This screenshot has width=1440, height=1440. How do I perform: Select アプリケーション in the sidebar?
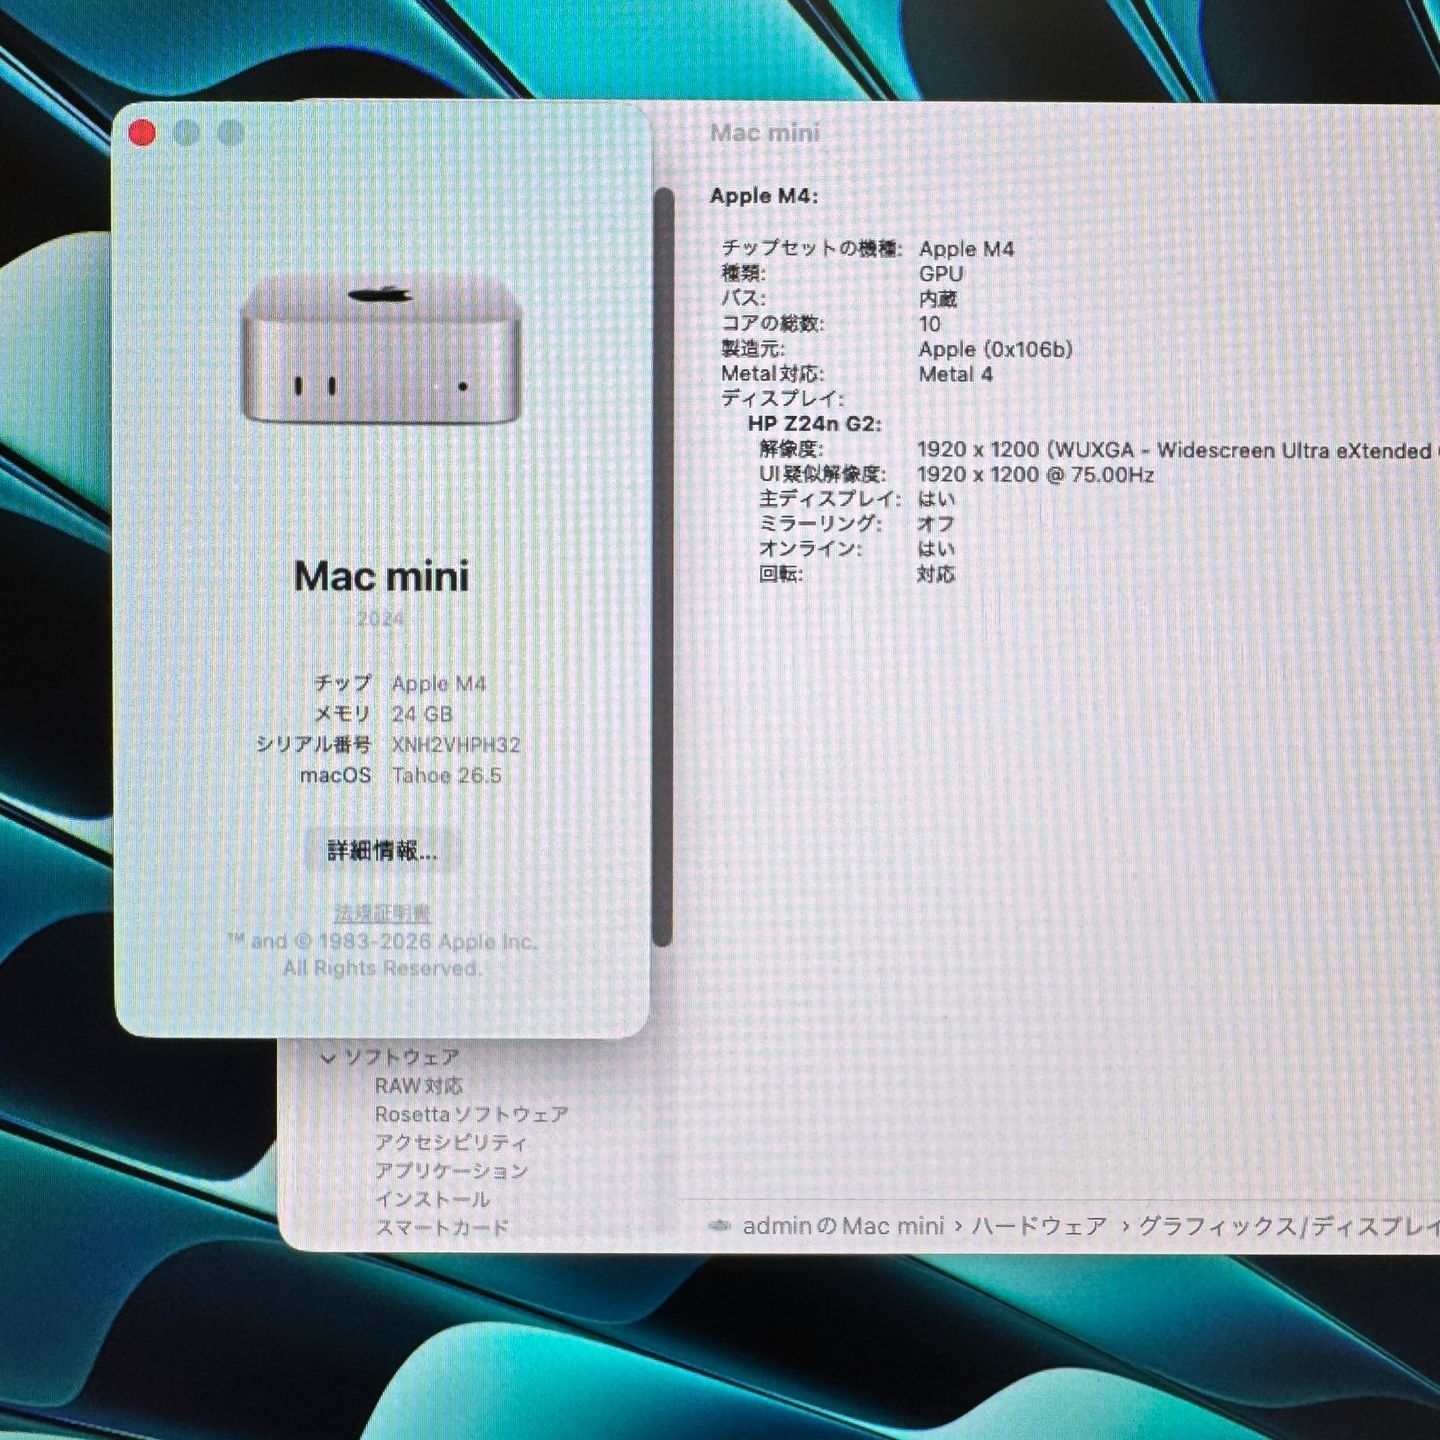coord(451,1170)
